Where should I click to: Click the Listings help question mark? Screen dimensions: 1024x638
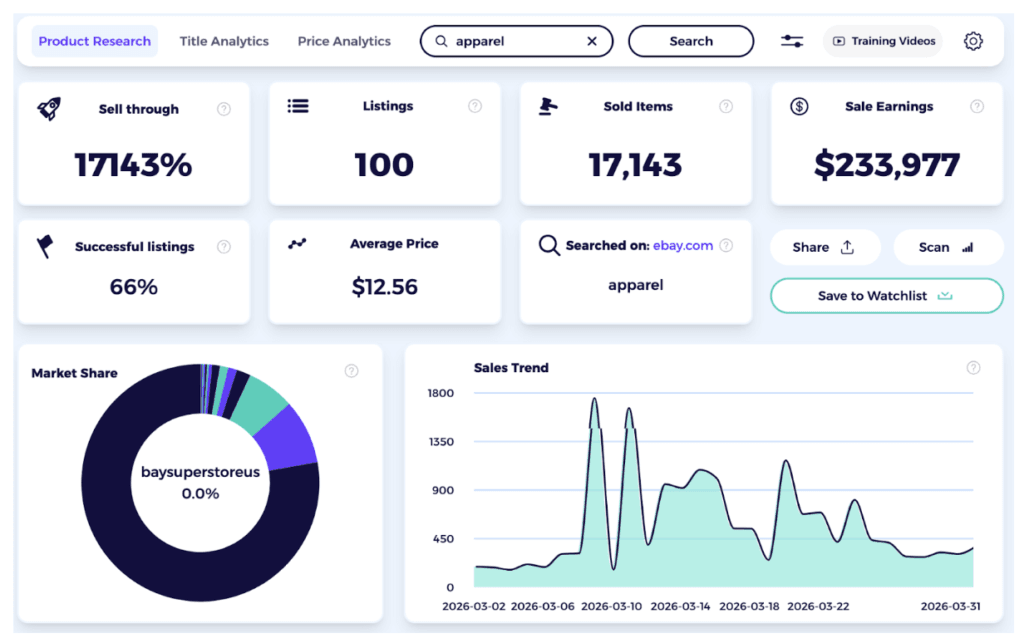(475, 106)
